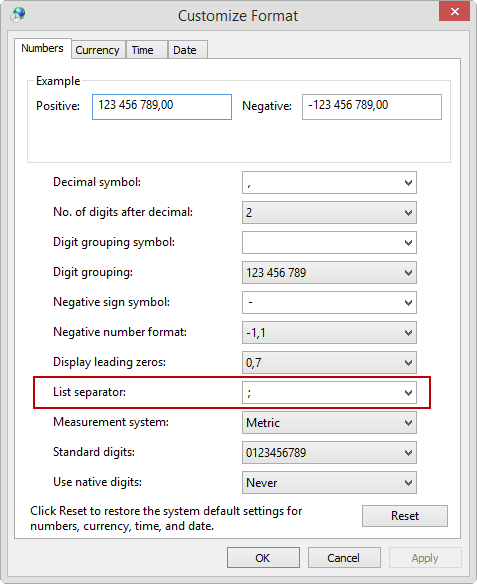Open the Negative number format dropdown
This screenshot has height=584, width=477.
click(329, 333)
